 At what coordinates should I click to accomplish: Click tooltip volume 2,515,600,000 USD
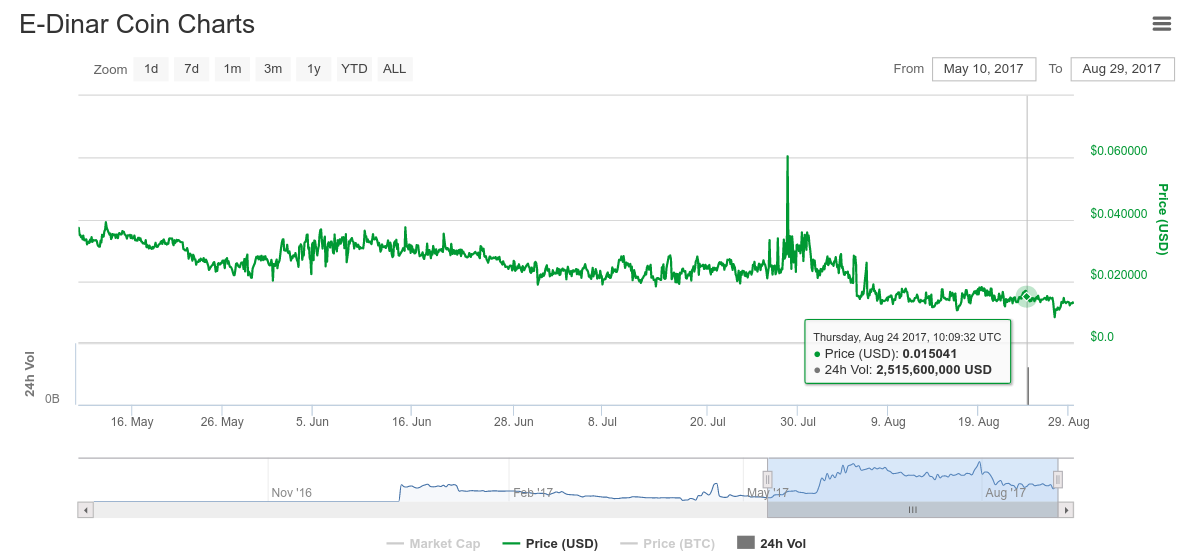(934, 370)
